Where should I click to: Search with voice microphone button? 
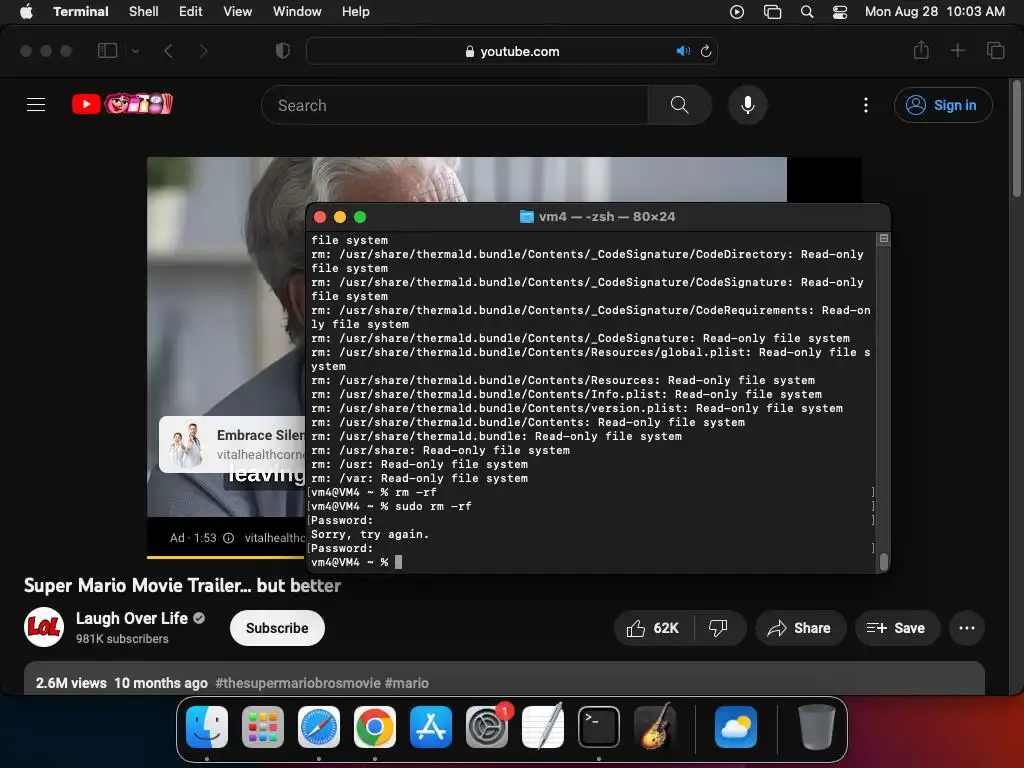pos(748,105)
